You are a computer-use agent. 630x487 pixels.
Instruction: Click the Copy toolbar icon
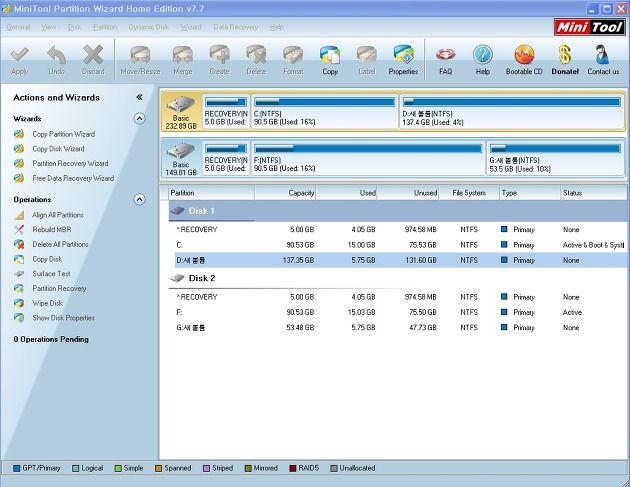tap(330, 55)
